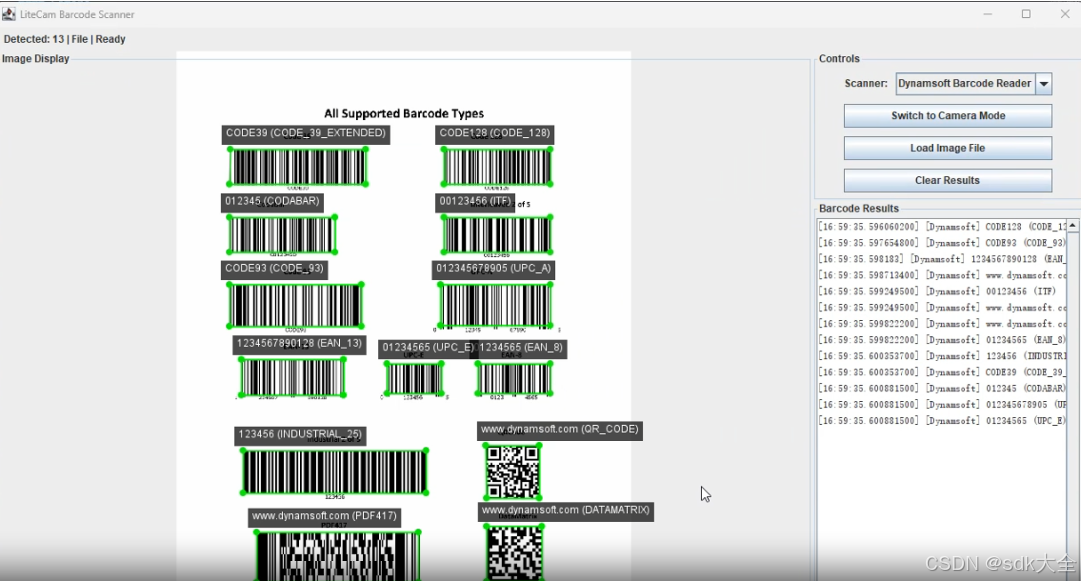Viewport: 1081px width, 581px height.
Task: Select the result line containing 123456 (INDUSTRI
Action: (942, 356)
